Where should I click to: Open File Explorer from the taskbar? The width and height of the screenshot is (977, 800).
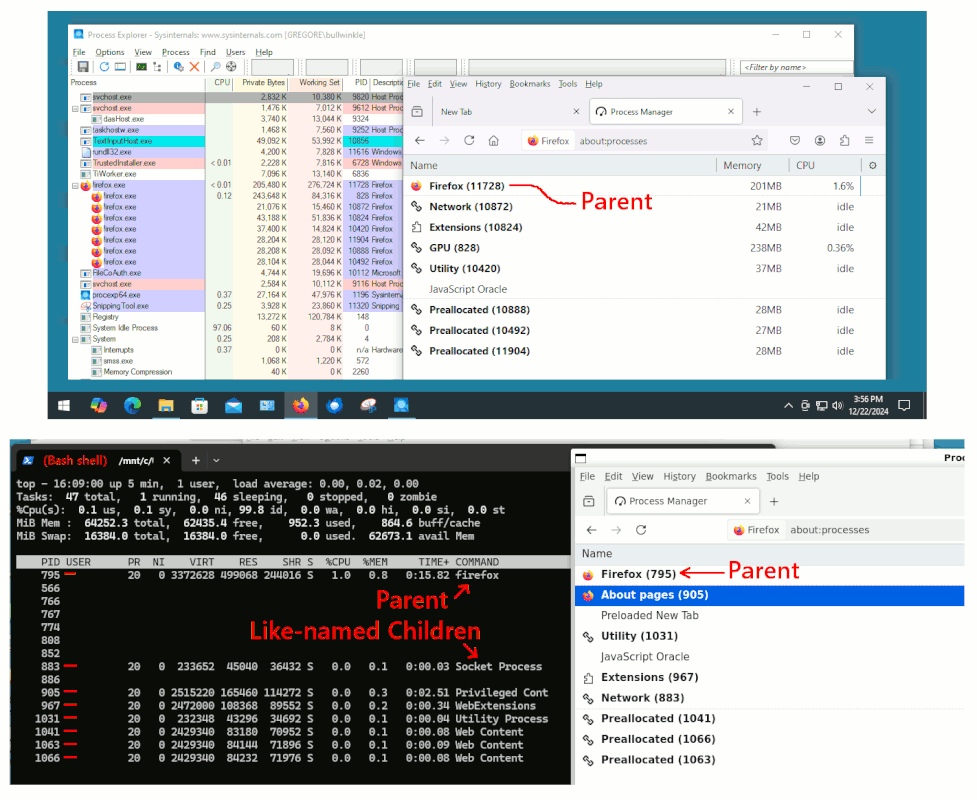coord(166,406)
